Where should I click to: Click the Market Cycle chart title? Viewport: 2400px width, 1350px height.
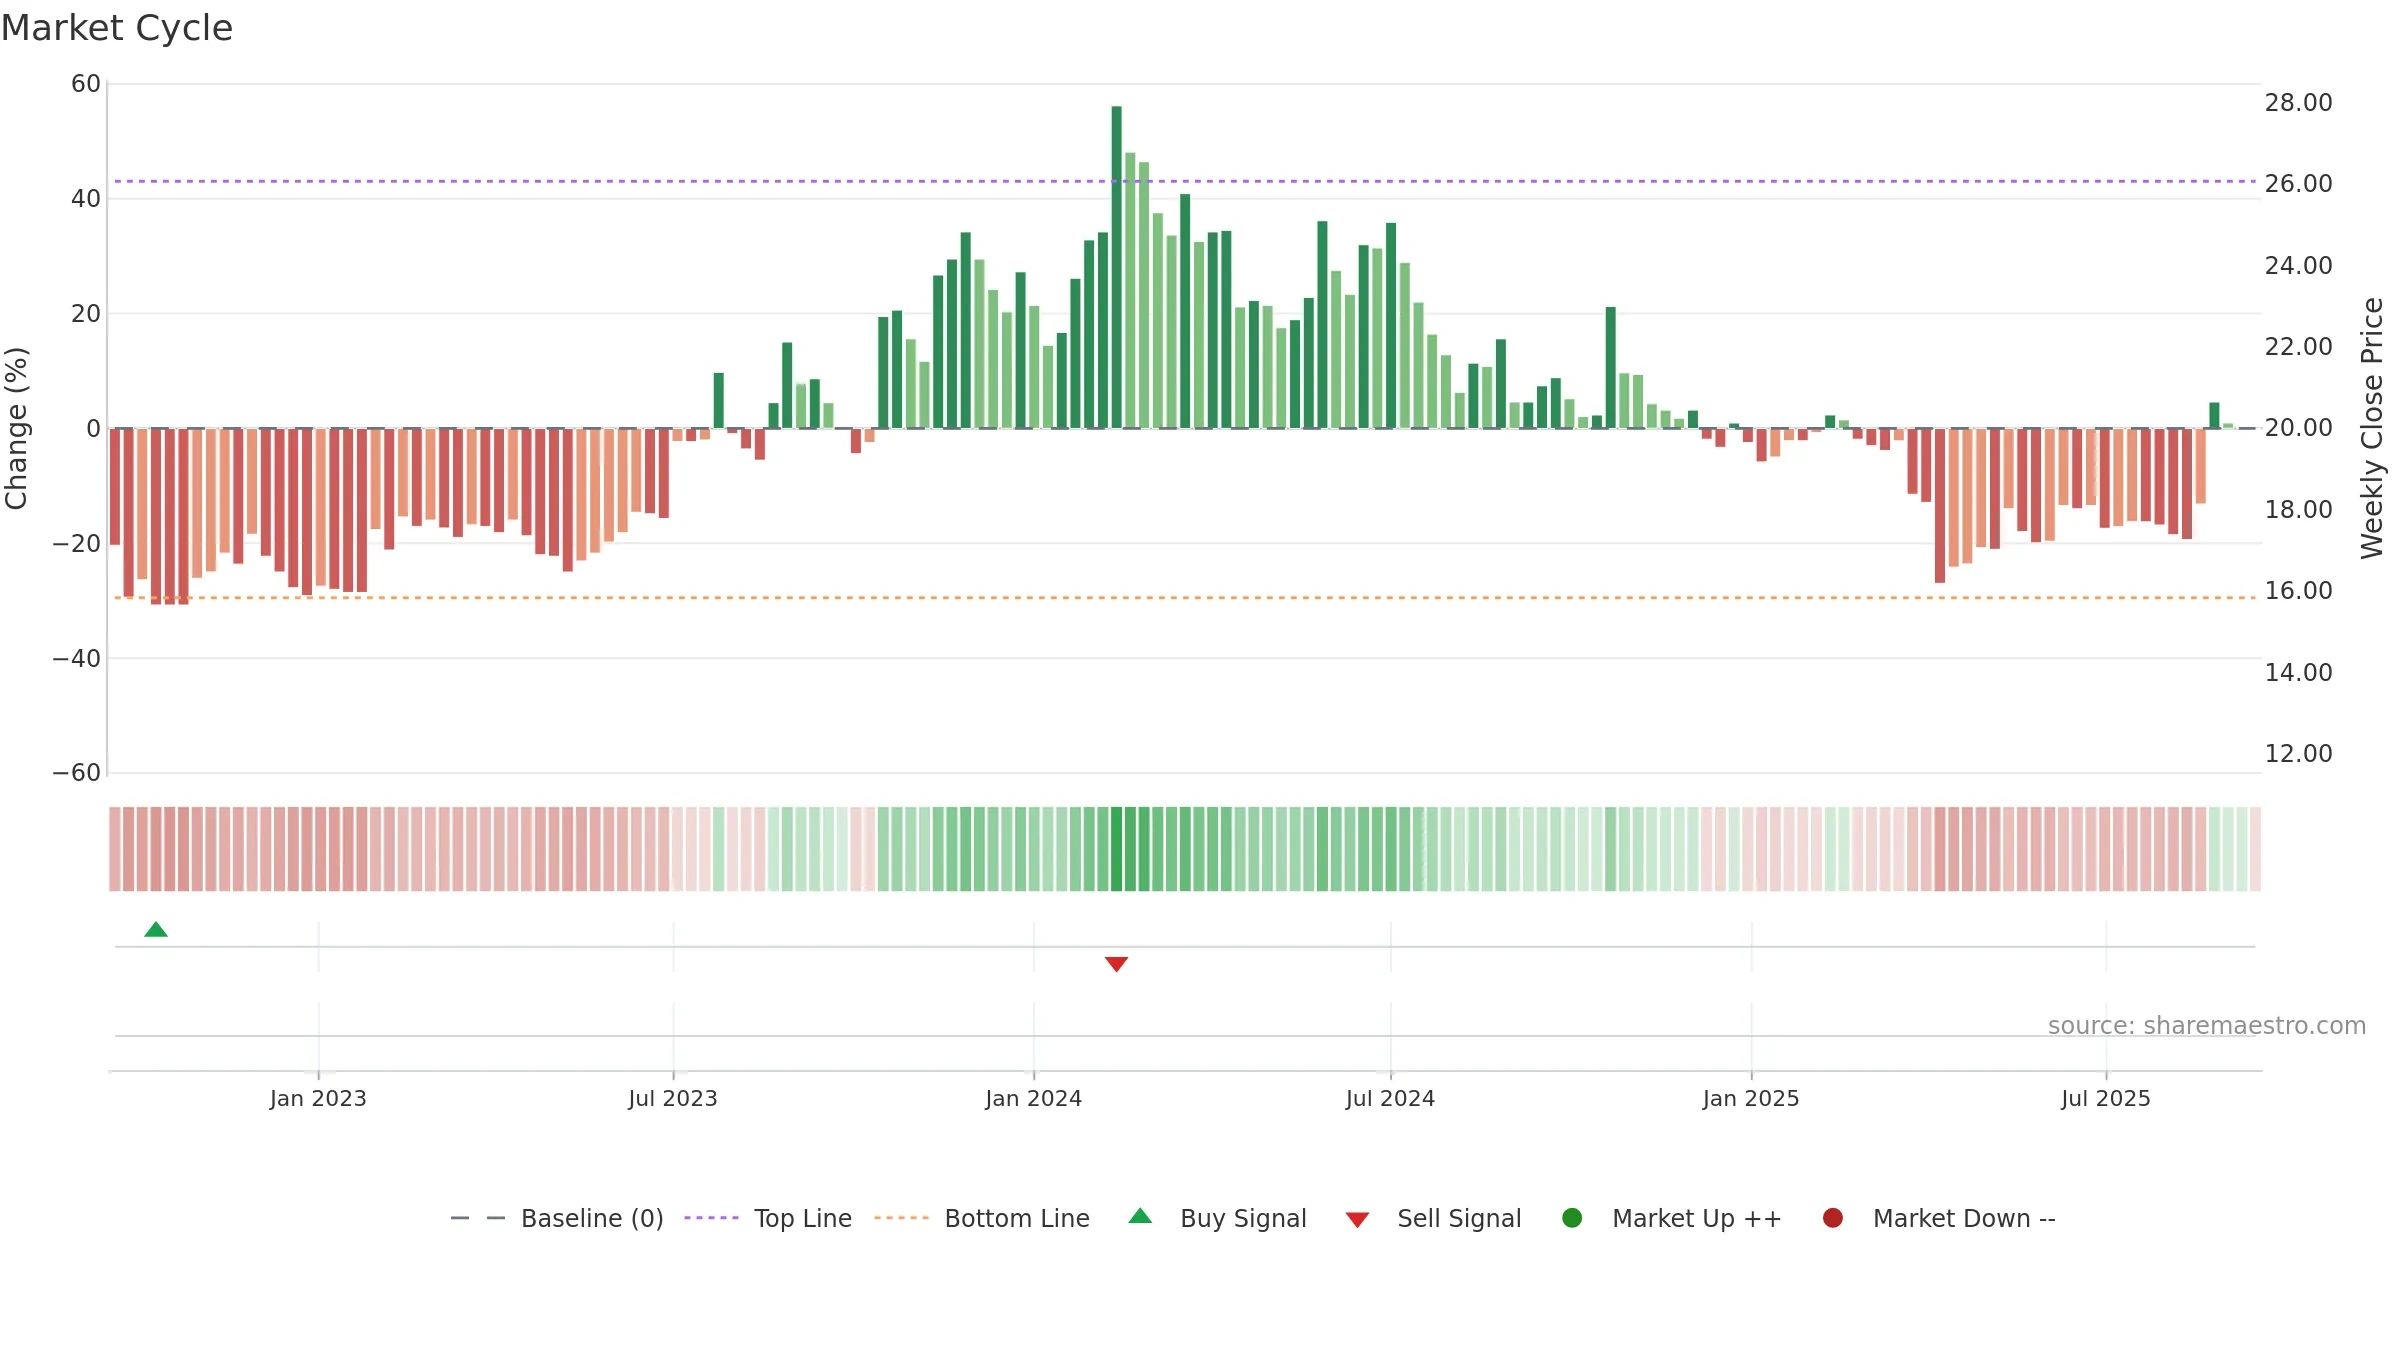(x=117, y=28)
